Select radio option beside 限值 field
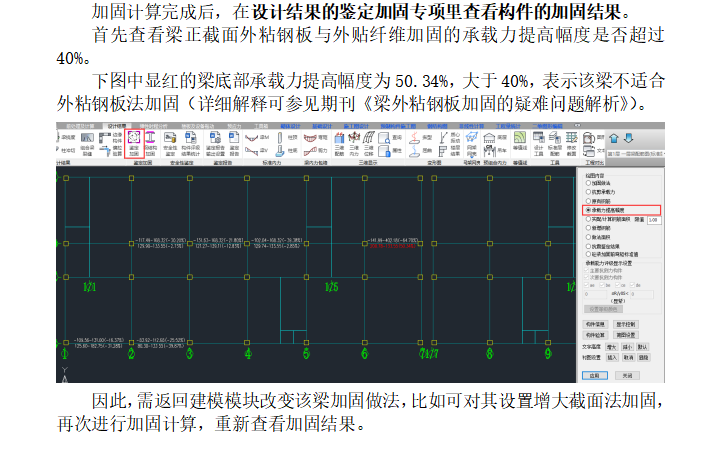Image resolution: width=701 pixels, height=450 pixels. coord(588,219)
